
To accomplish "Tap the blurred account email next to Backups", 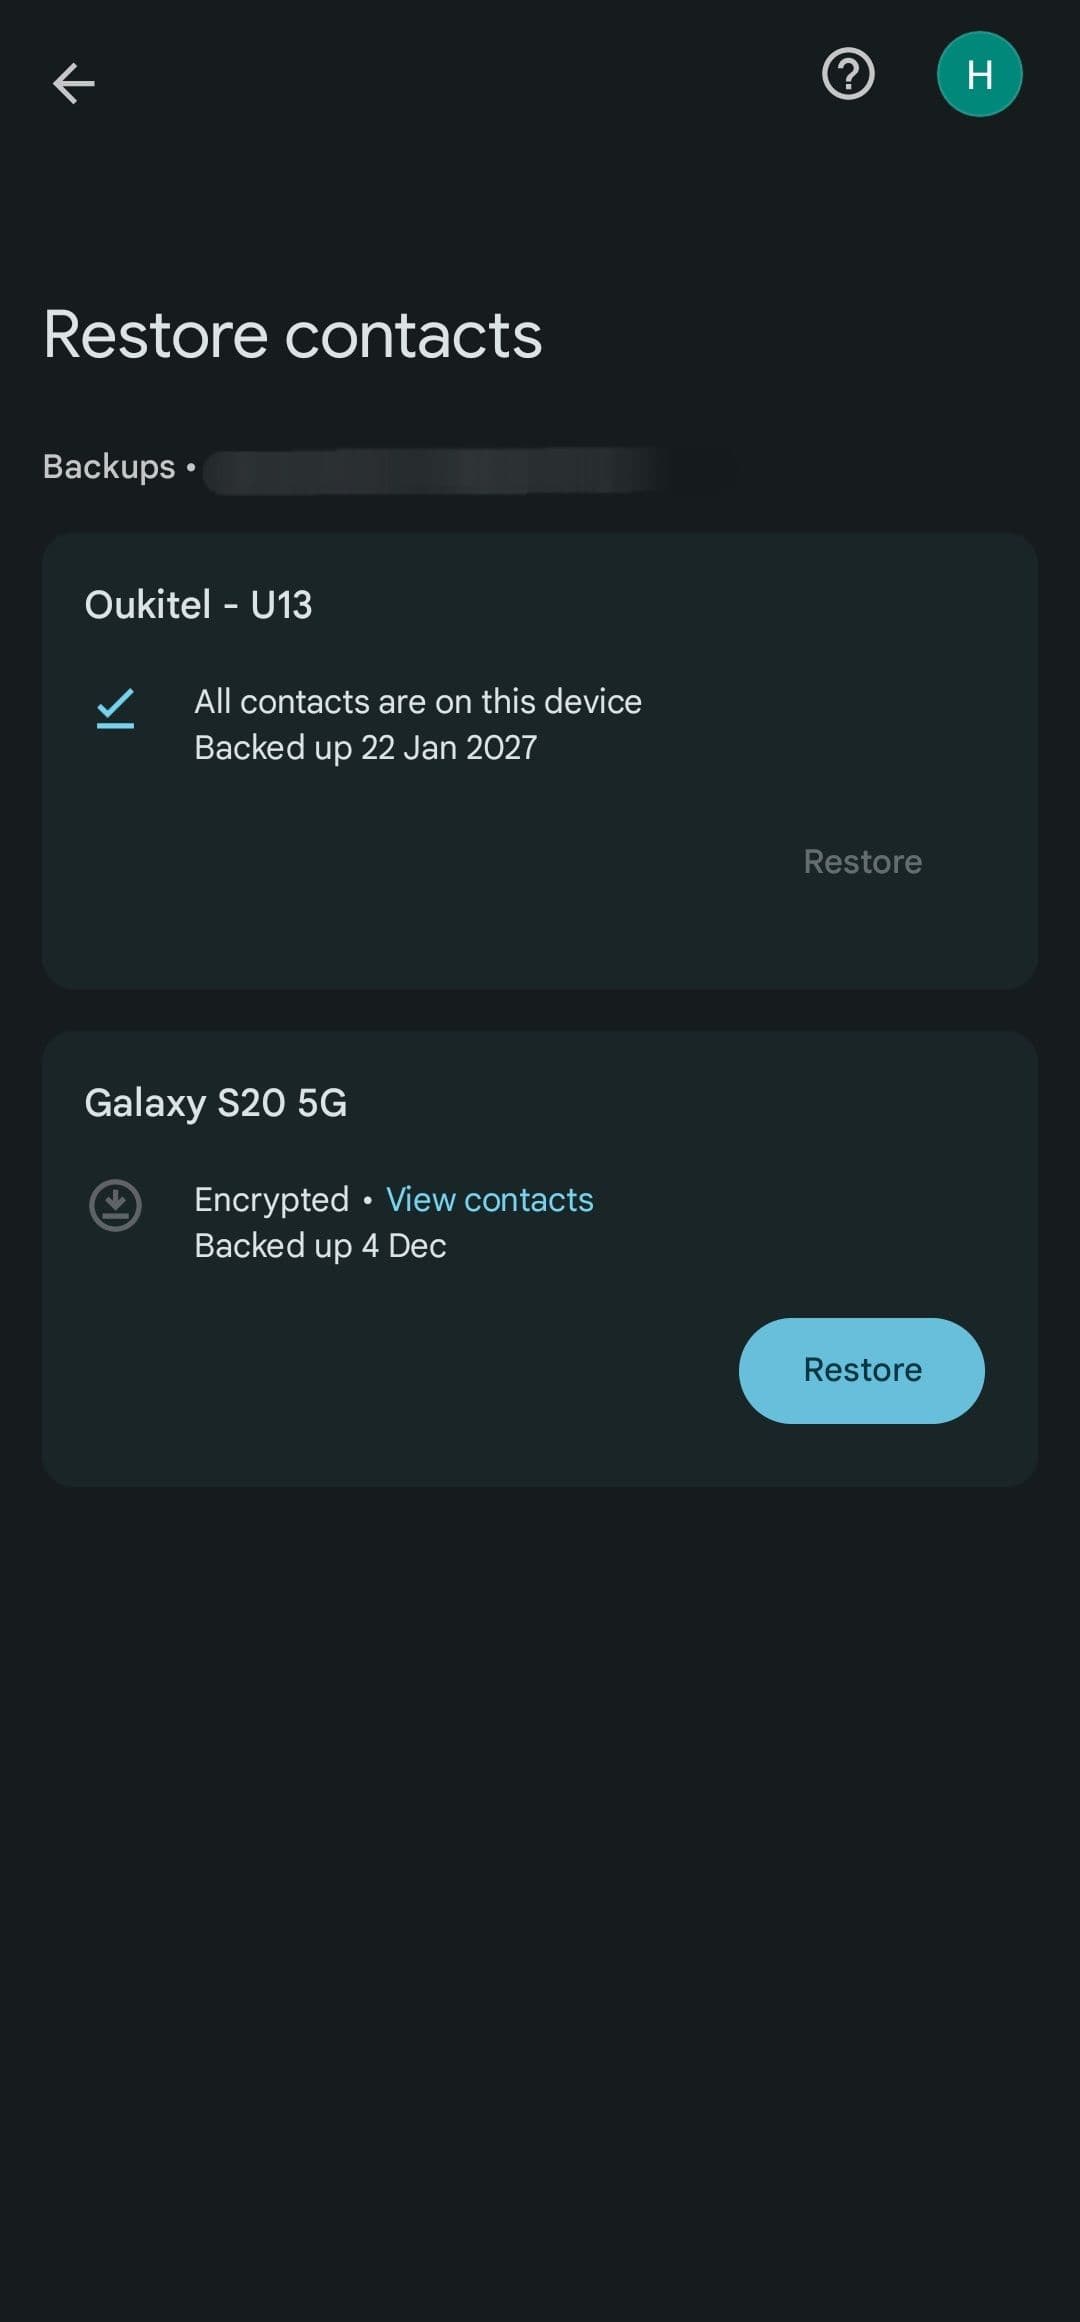I will (x=430, y=470).
